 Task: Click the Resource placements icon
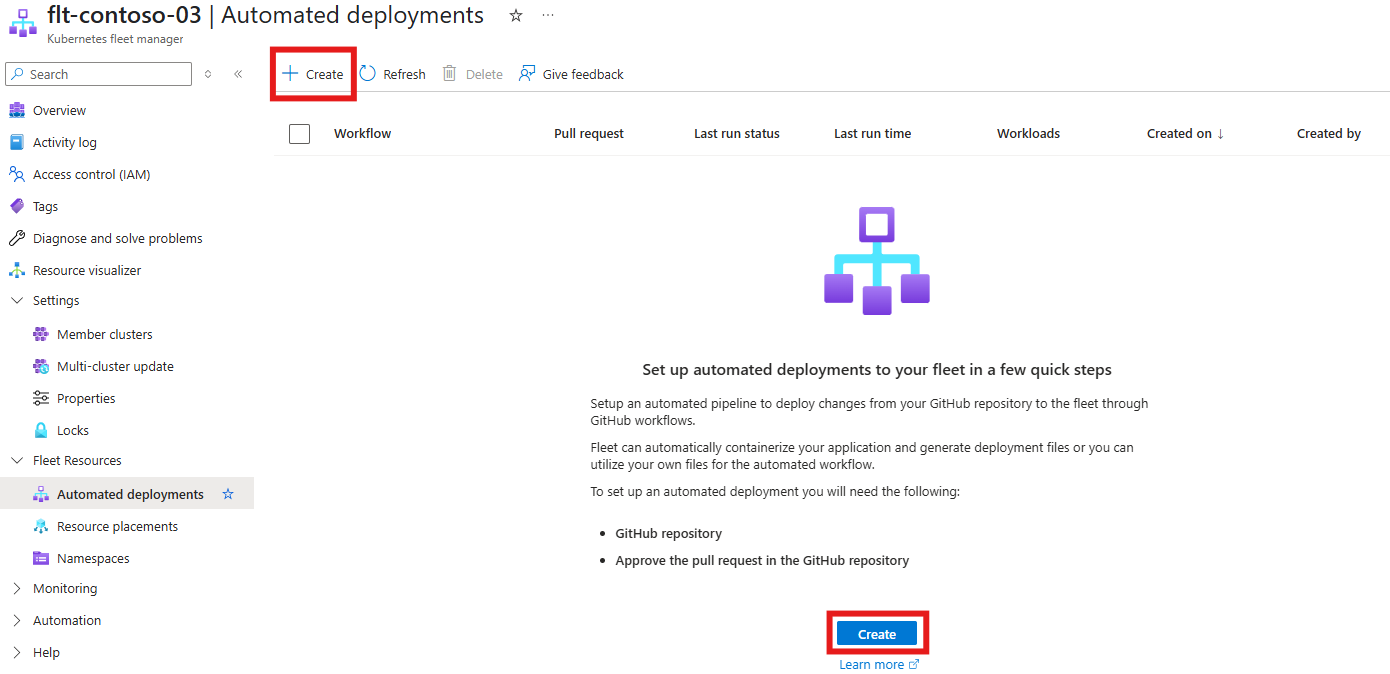click(41, 526)
